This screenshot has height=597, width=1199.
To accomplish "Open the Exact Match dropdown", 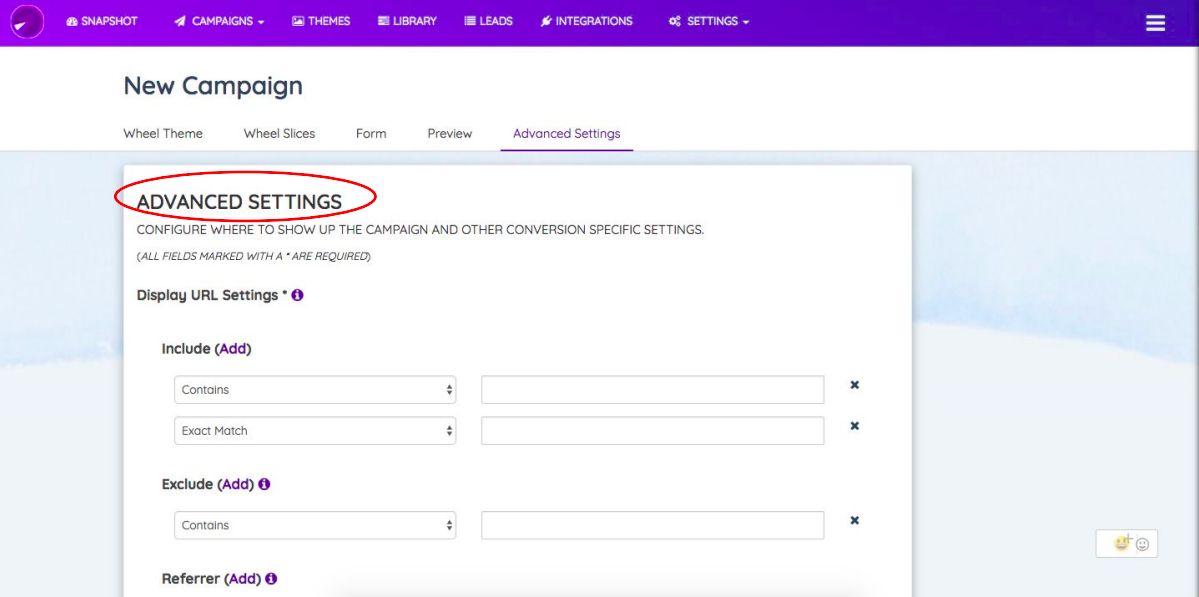I will [x=315, y=431].
